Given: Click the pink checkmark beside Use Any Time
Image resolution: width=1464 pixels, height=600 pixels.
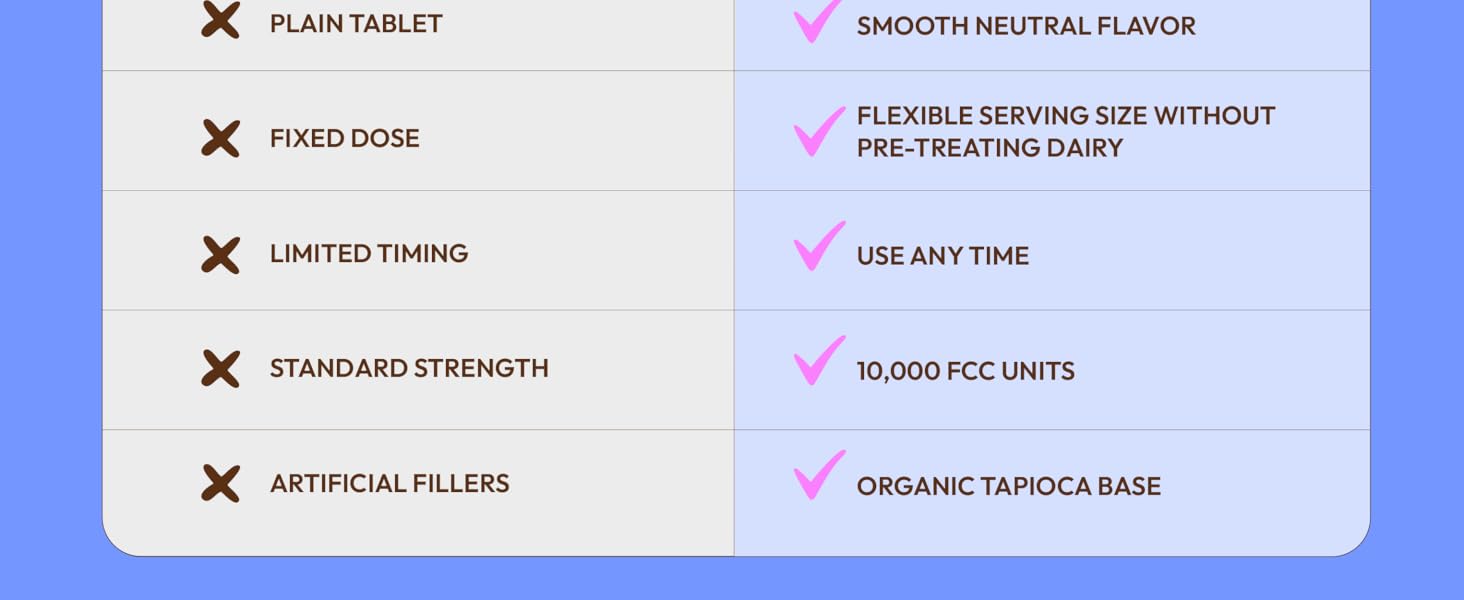Looking at the screenshot, I should 818,246.
